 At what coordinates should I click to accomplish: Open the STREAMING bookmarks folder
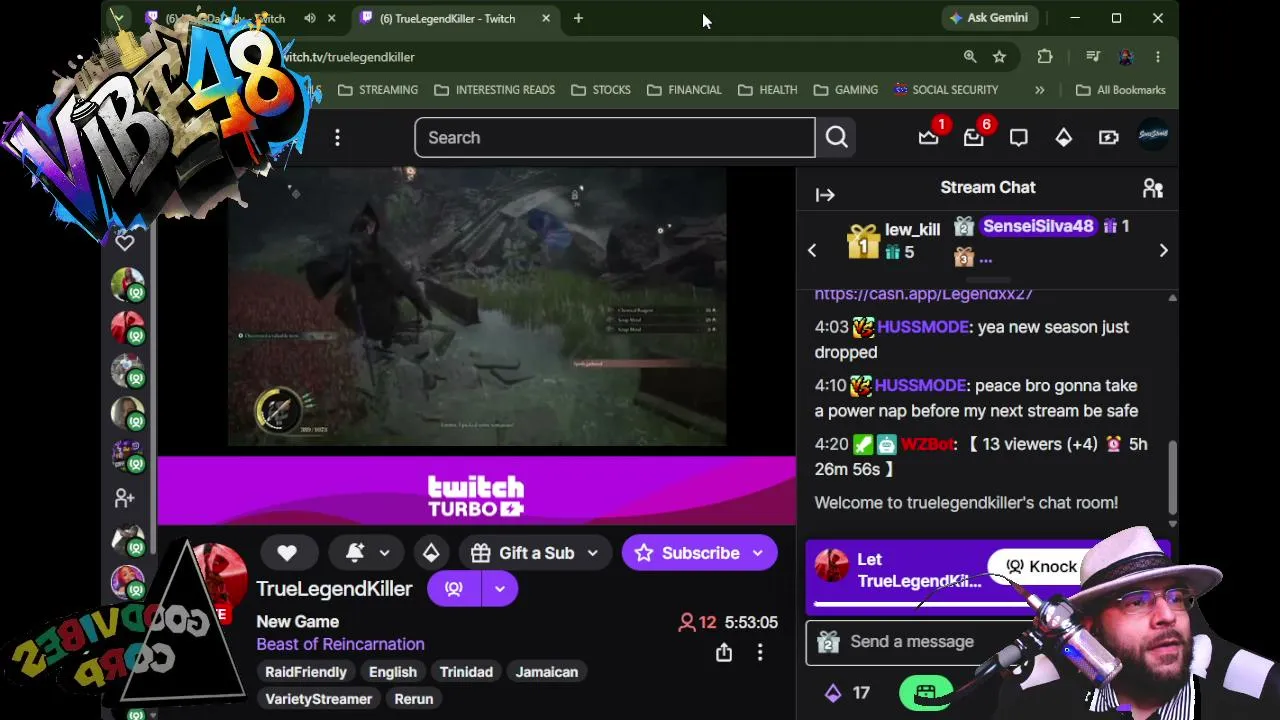[378, 90]
